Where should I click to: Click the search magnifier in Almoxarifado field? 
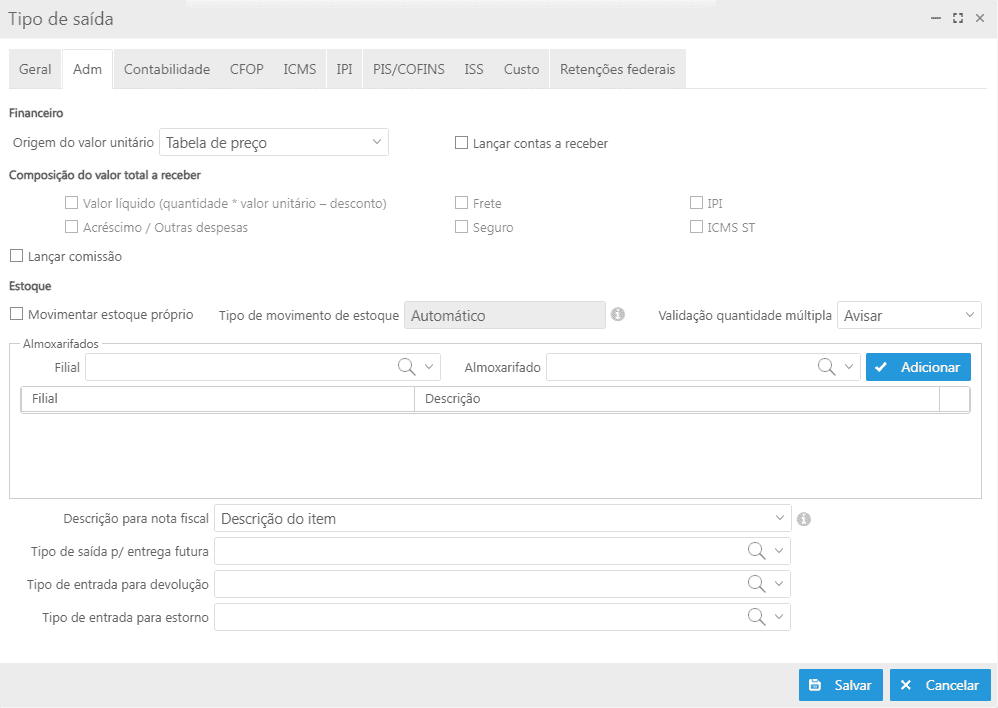coord(826,367)
